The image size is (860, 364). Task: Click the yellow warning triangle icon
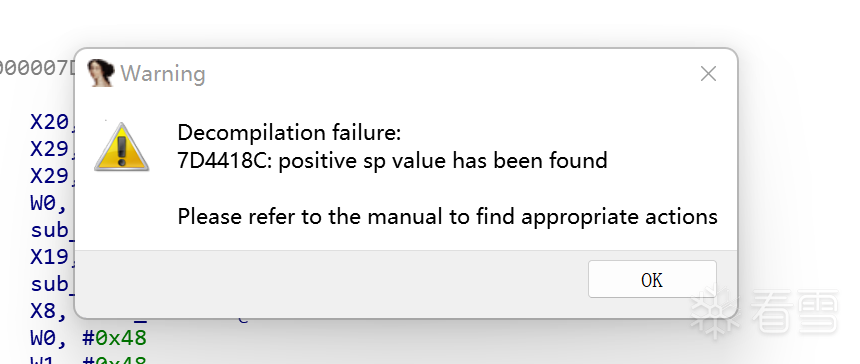click(x=122, y=147)
